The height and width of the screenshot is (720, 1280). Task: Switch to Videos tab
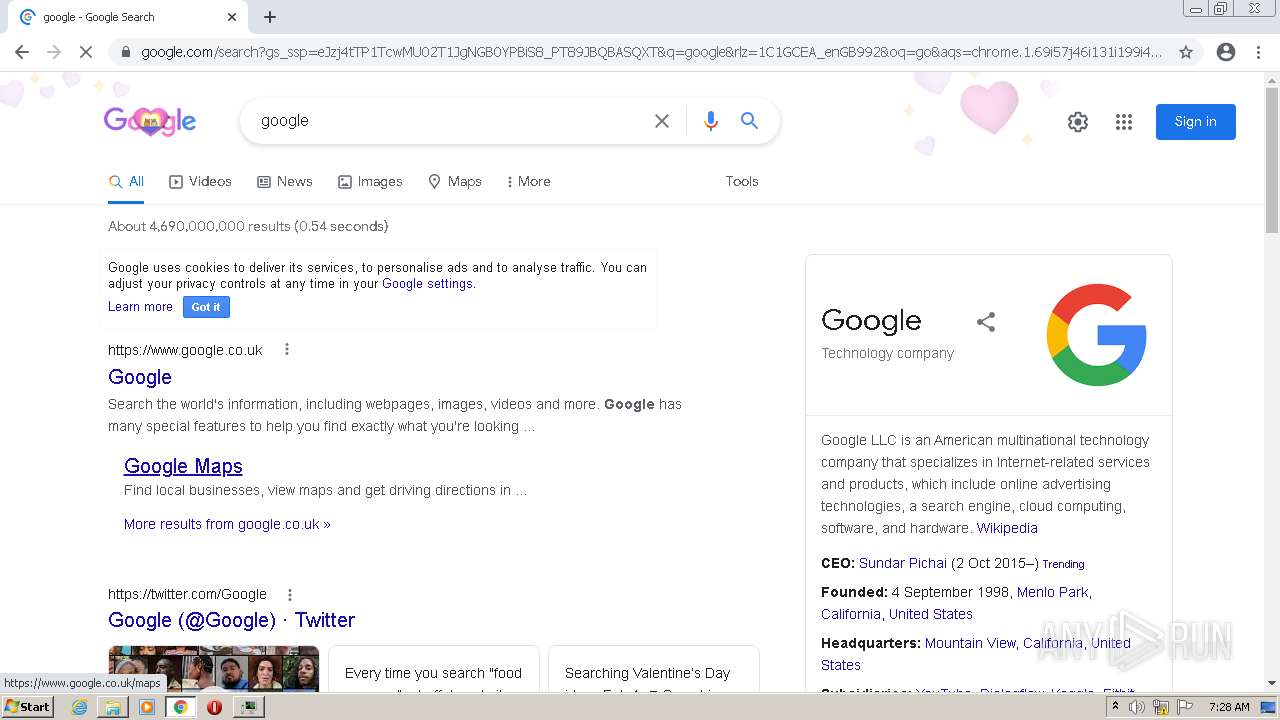coord(200,182)
